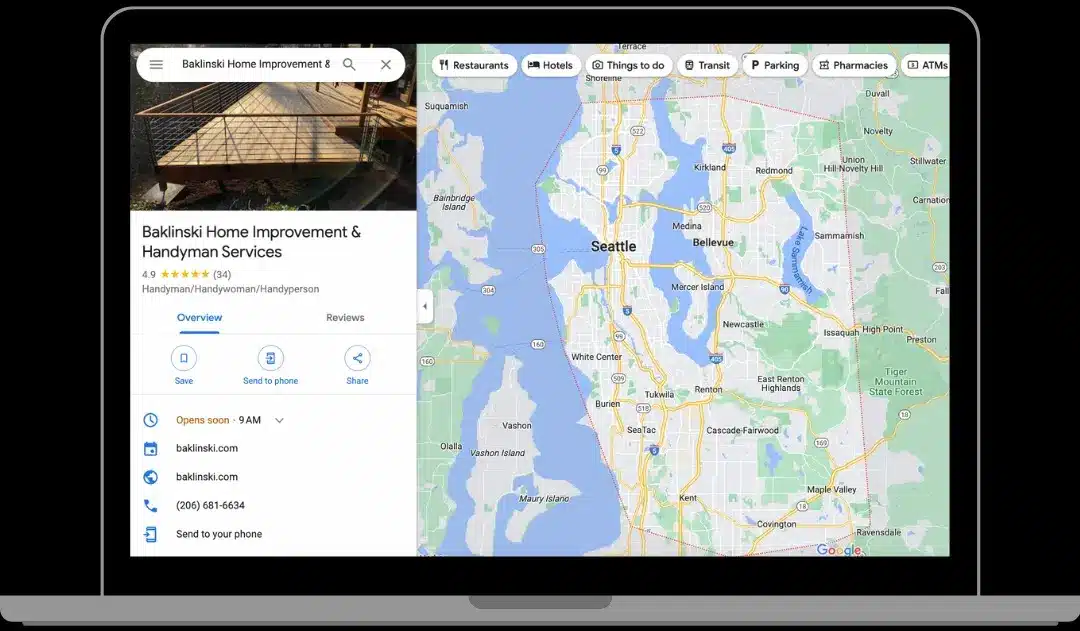Image resolution: width=1080 pixels, height=631 pixels.
Task: Click the Maple Valley map label
Action: pos(831,489)
